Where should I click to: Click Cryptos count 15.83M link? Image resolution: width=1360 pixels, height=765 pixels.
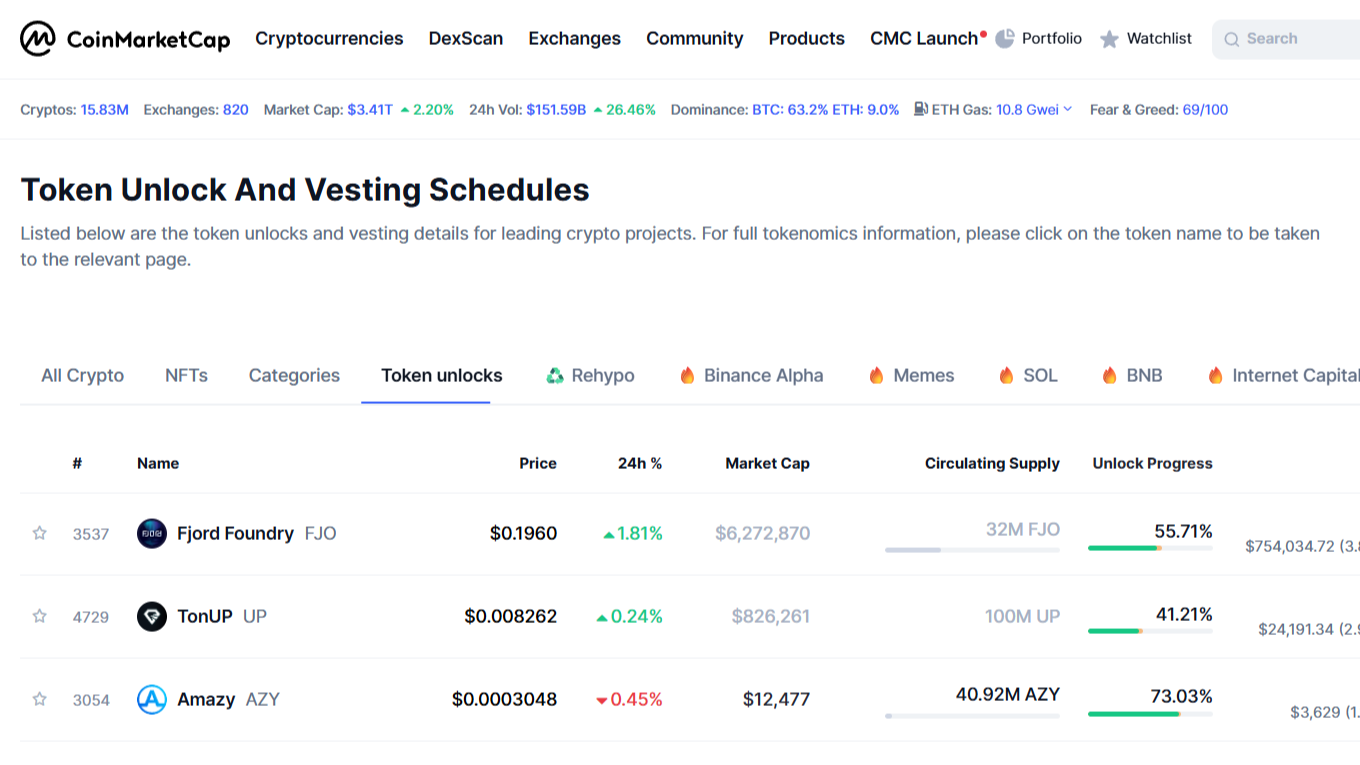(x=105, y=110)
